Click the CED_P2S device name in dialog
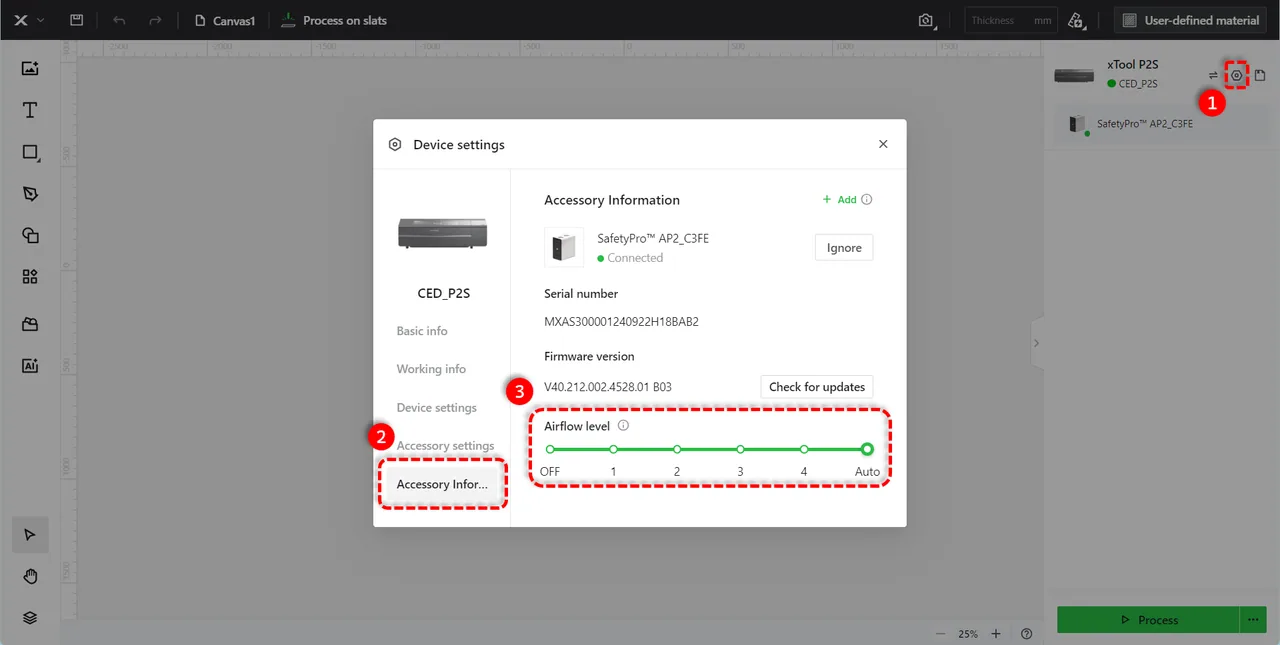The image size is (1280, 645). click(443, 294)
